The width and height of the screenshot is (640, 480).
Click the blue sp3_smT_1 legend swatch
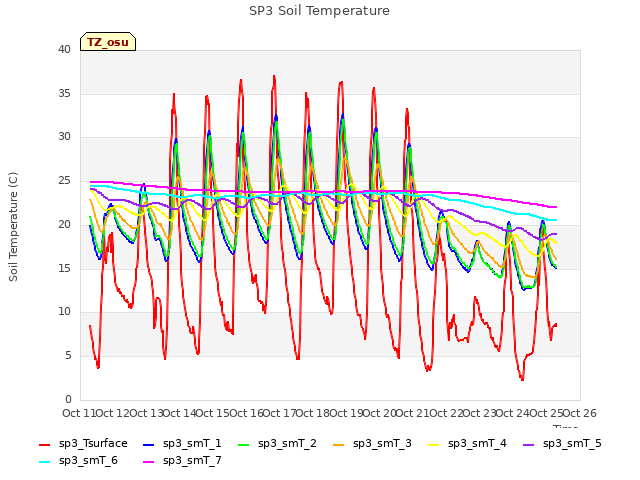149,444
